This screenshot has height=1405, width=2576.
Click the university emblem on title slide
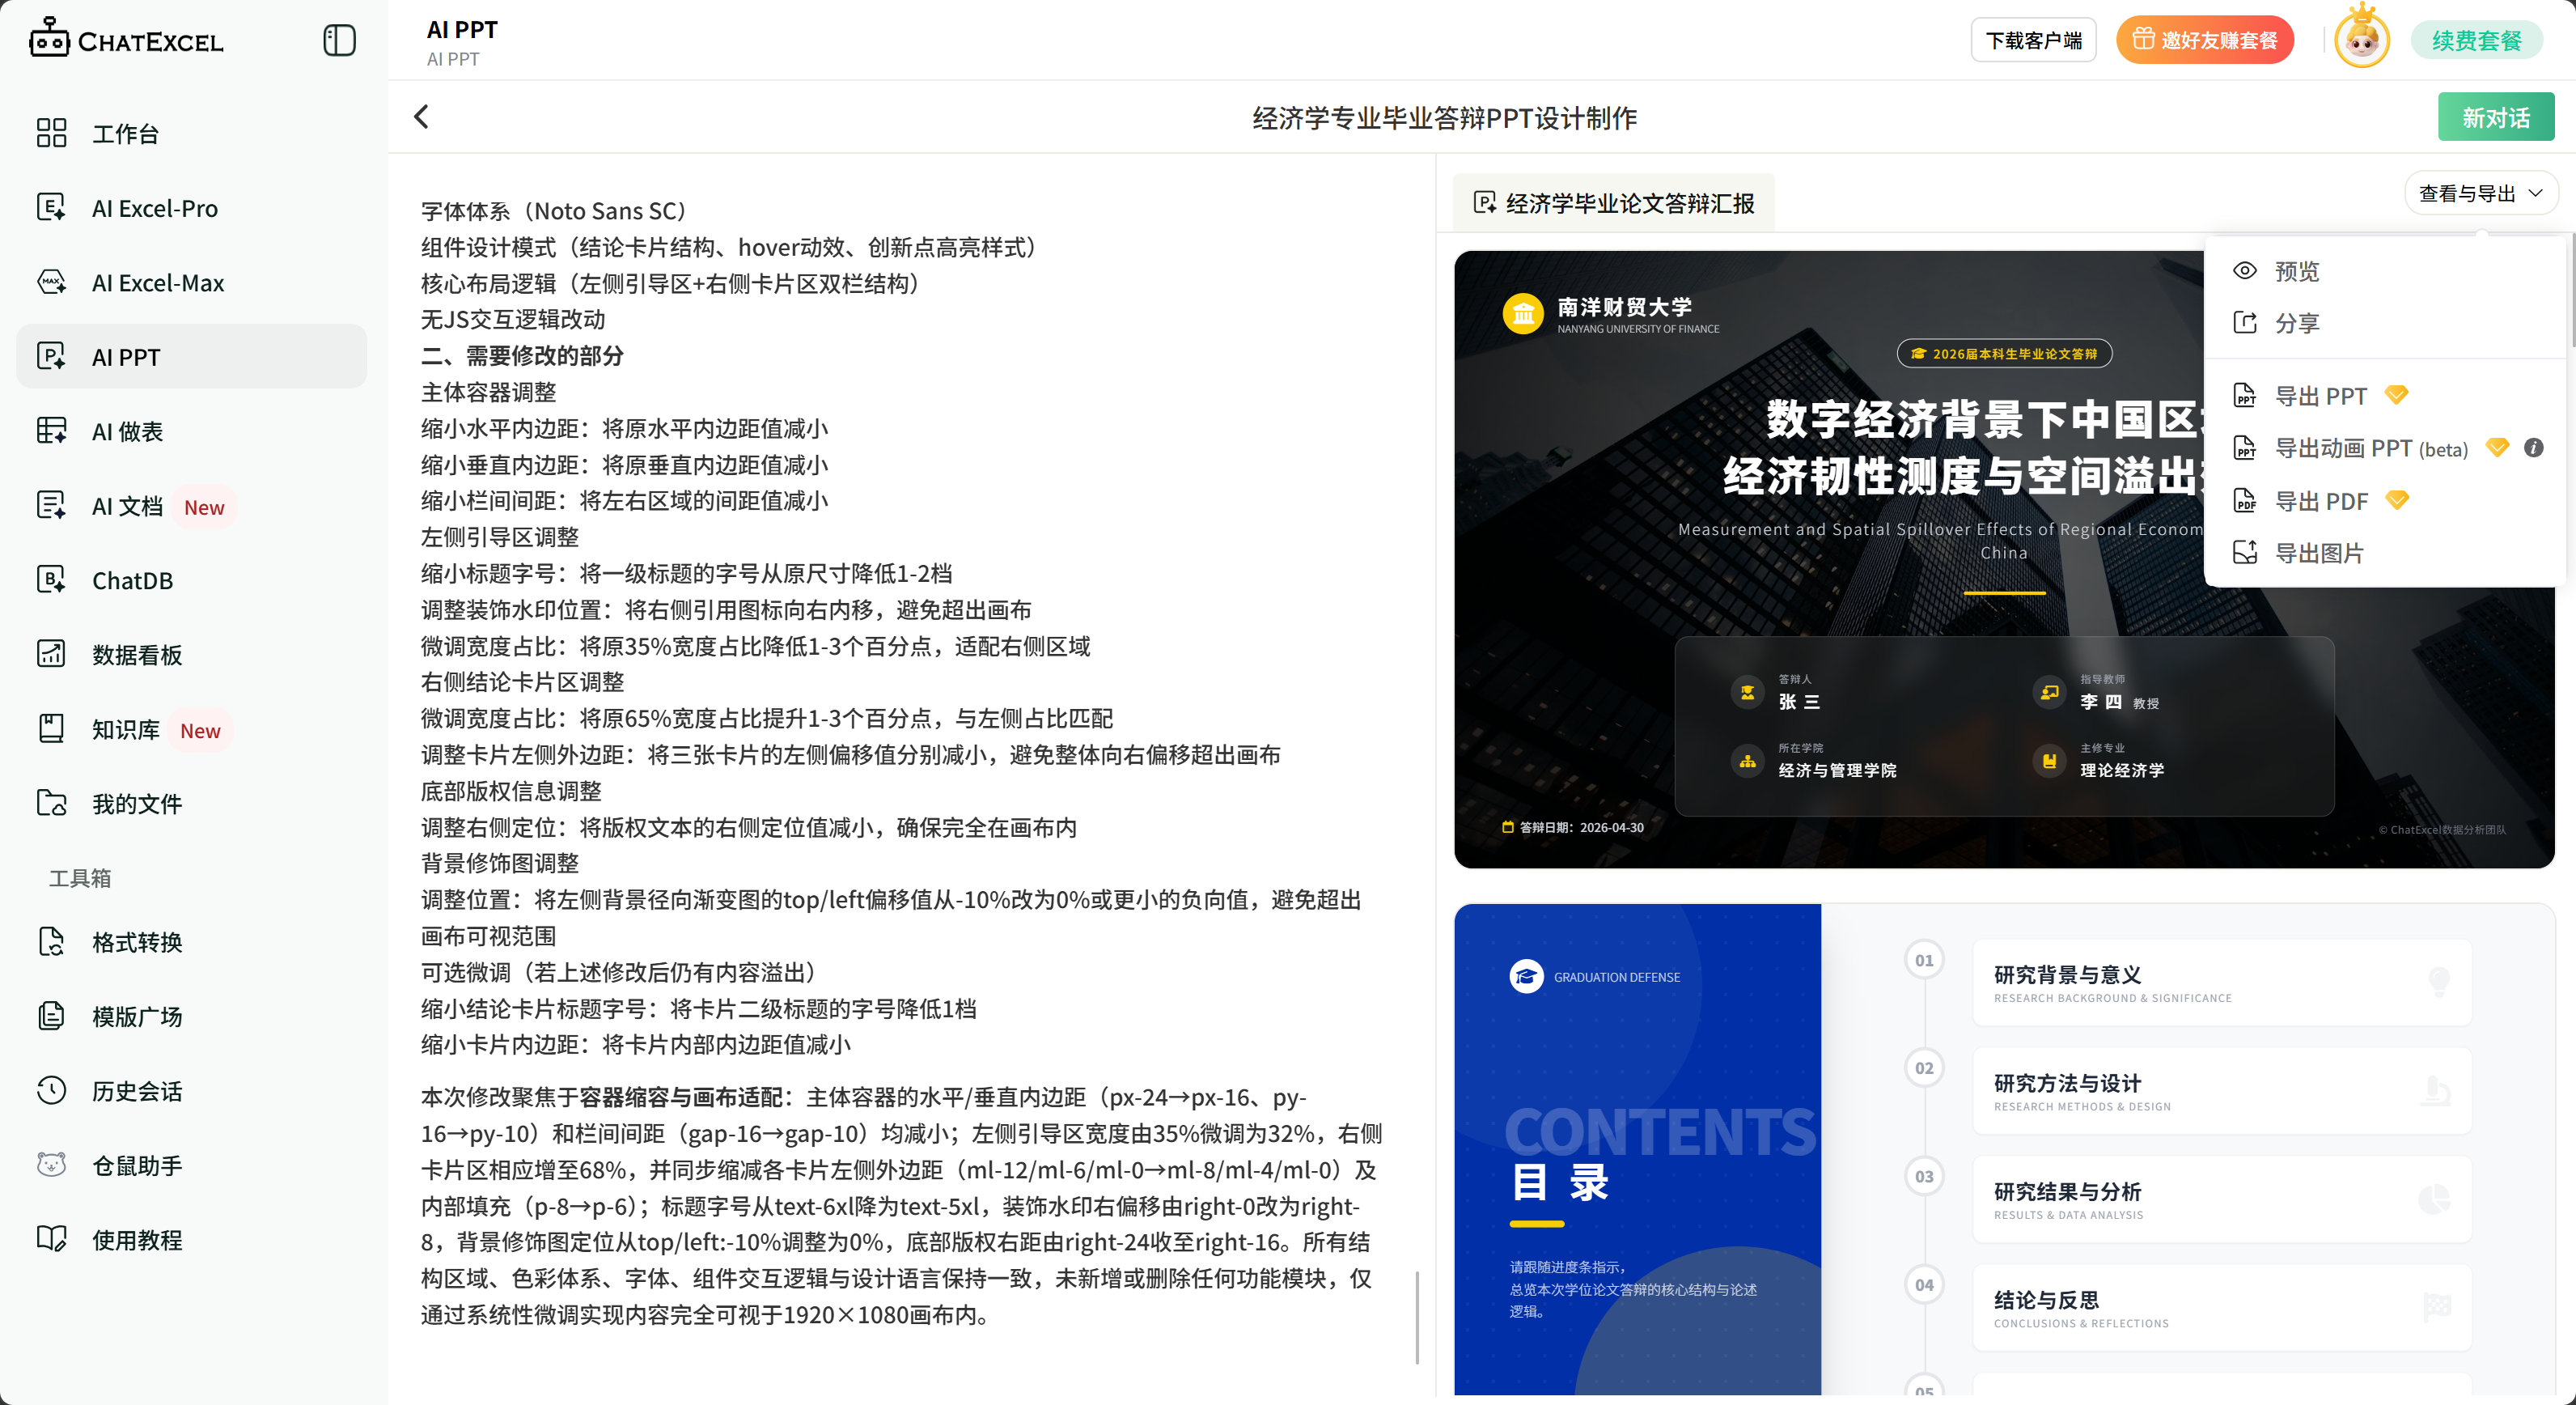1523,313
